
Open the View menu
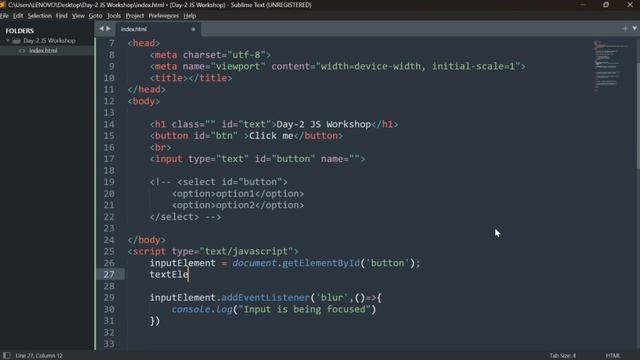(78, 16)
